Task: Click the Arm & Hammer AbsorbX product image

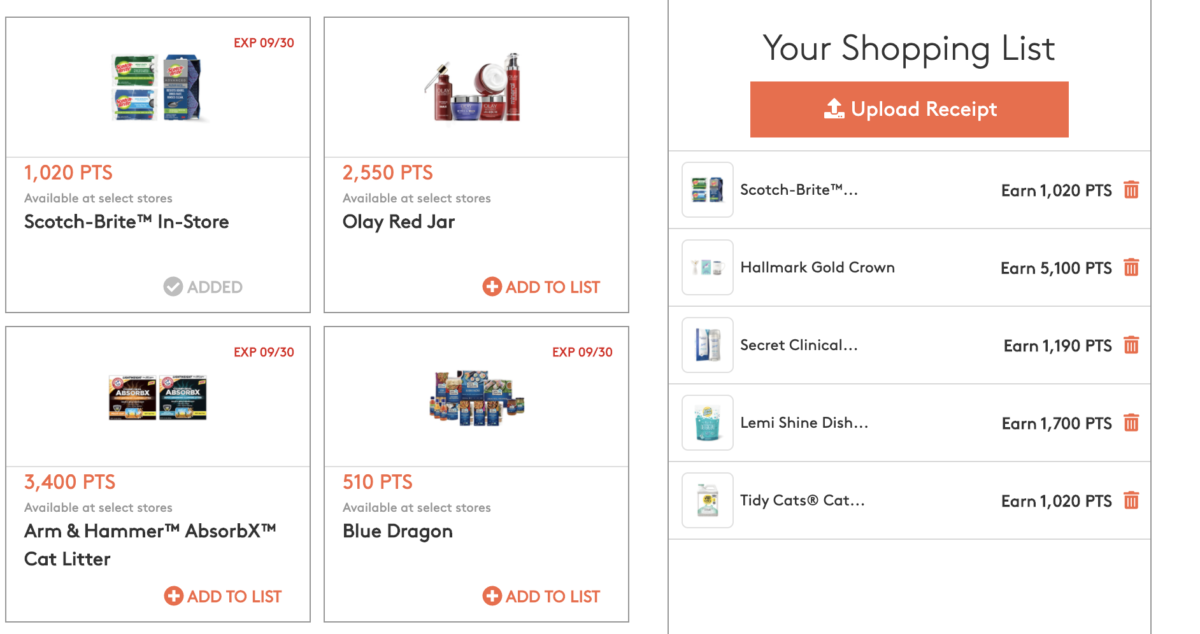Action: pyautogui.click(x=158, y=396)
